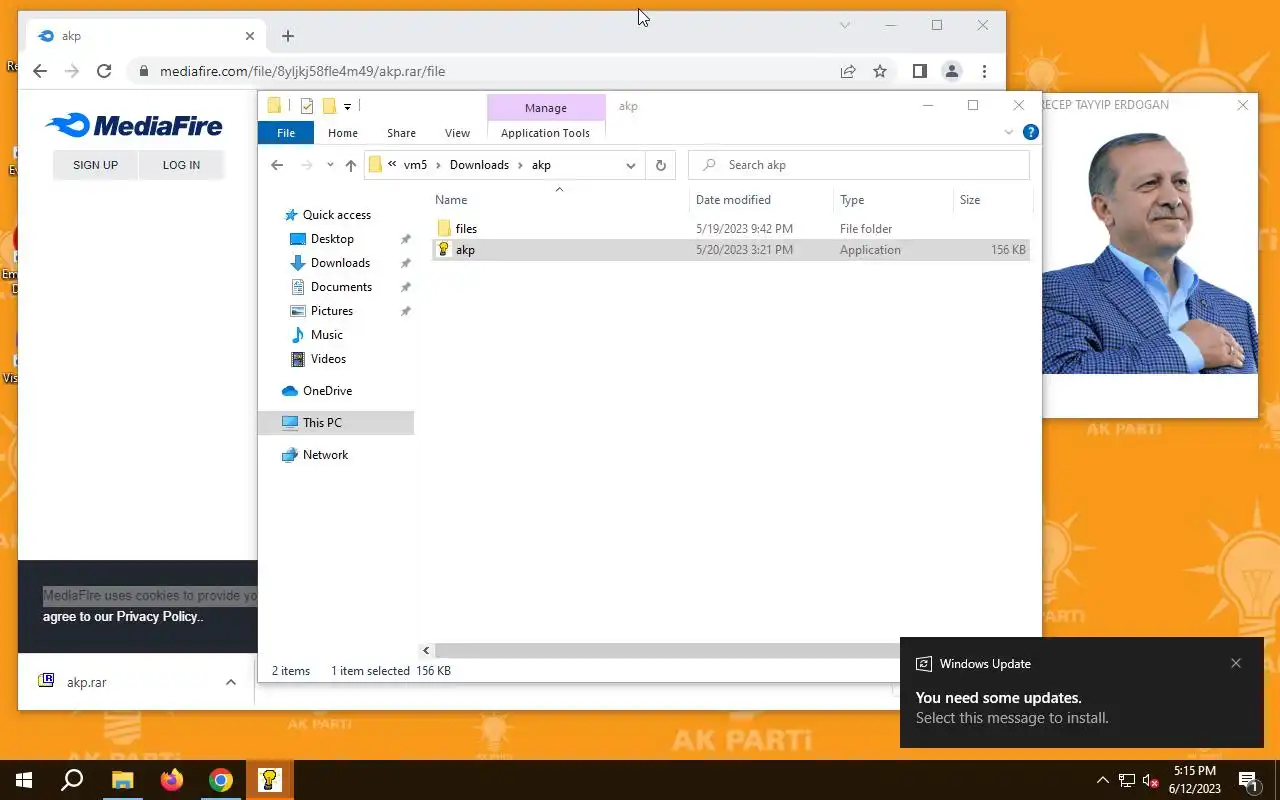Expand the Explorer ribbon with the chevron

[1008, 132]
